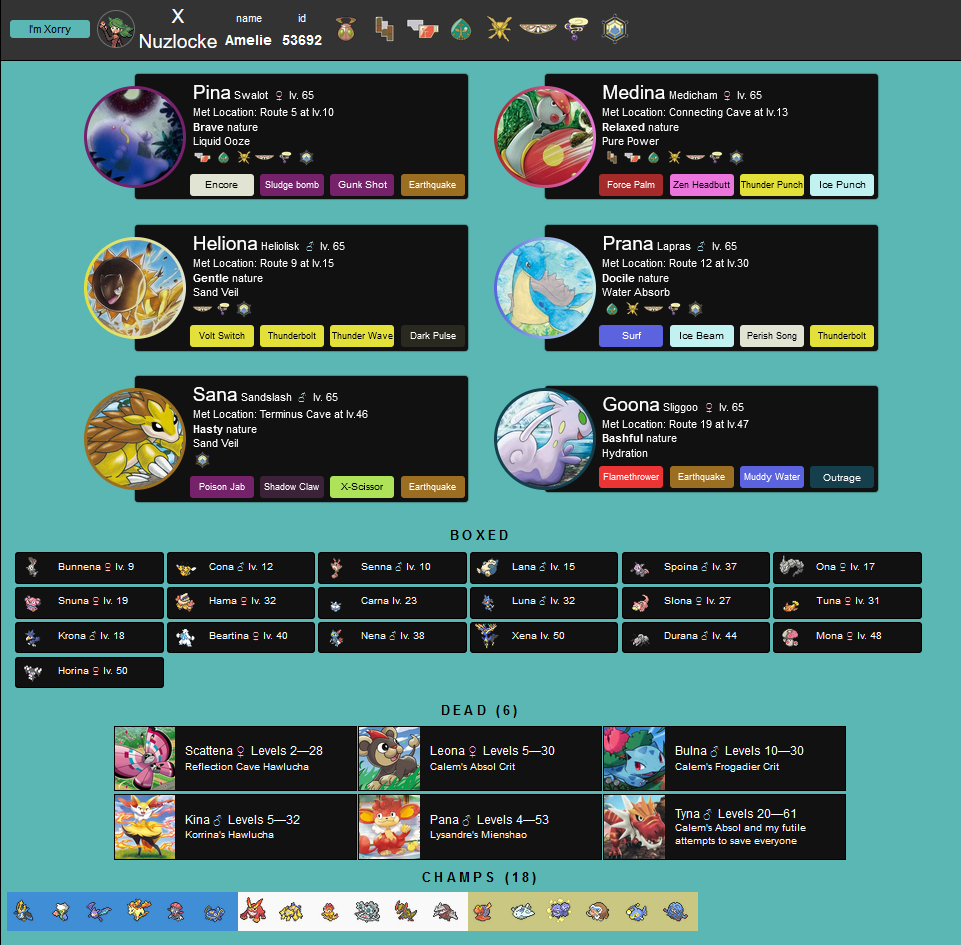Select Medina's Thunder Punch move
961x945 pixels.
coord(772,184)
